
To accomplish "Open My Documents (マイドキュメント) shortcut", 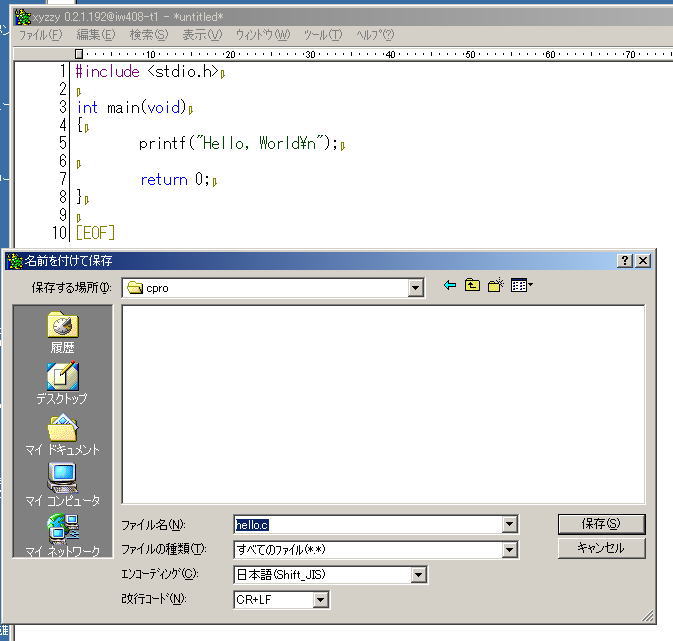I will coord(62,434).
